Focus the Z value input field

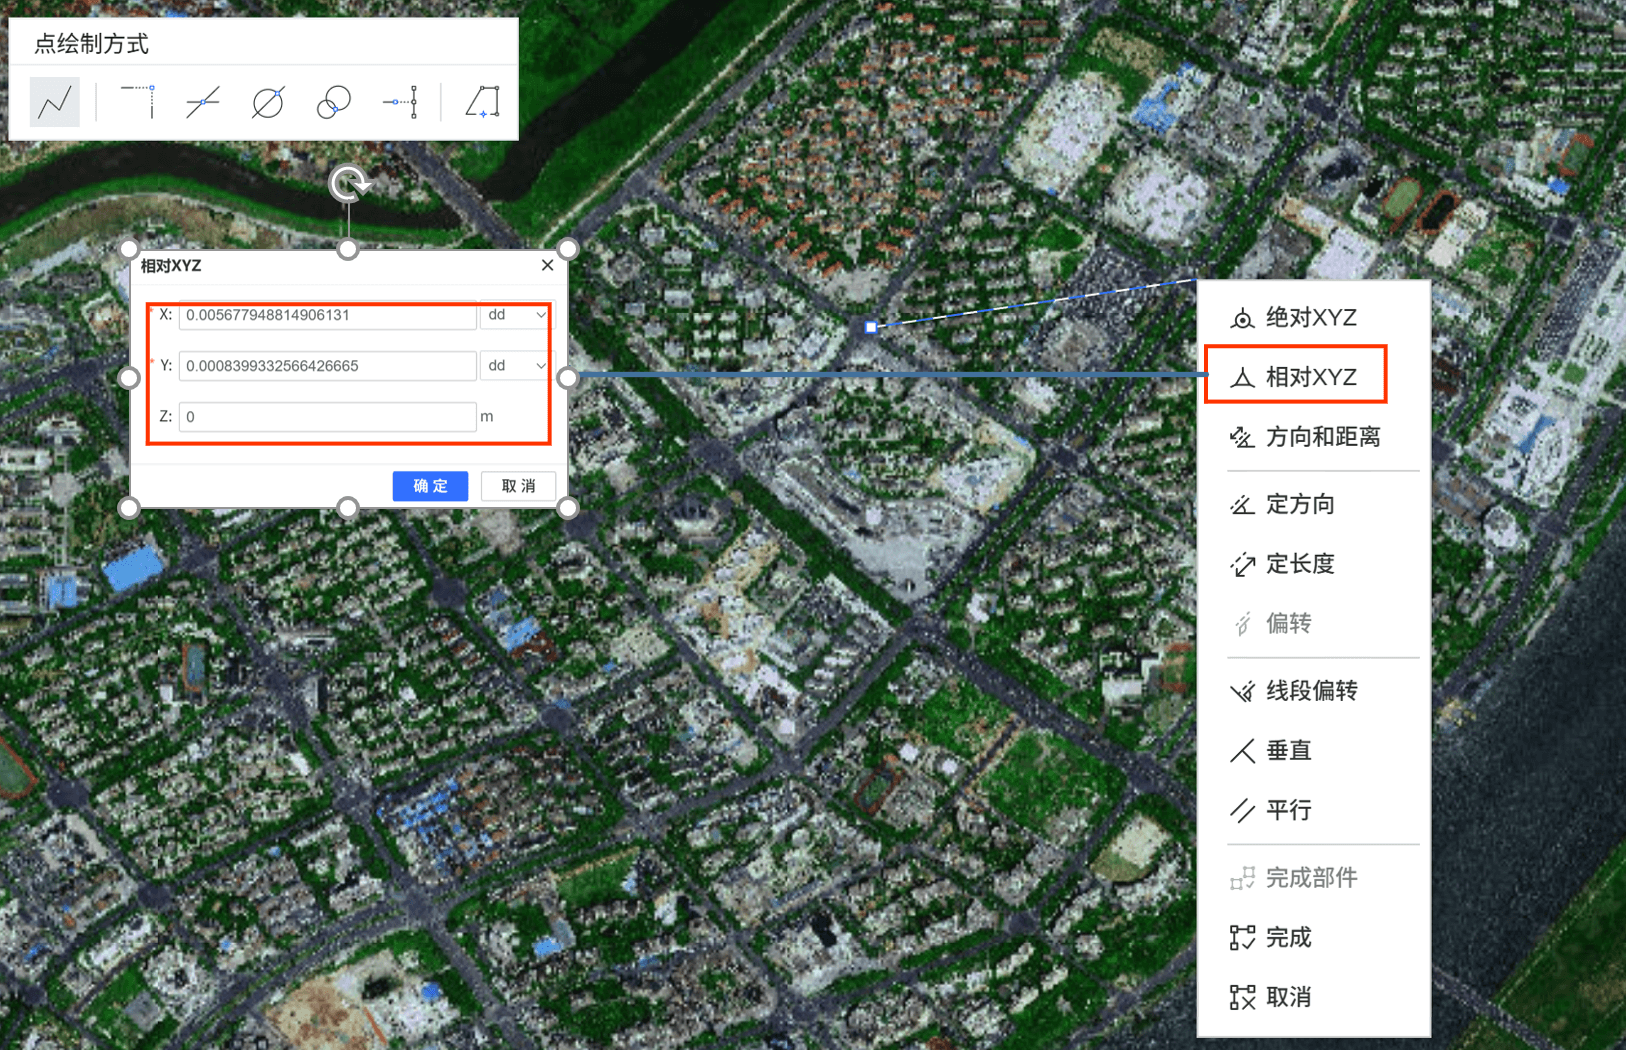[x=327, y=417]
